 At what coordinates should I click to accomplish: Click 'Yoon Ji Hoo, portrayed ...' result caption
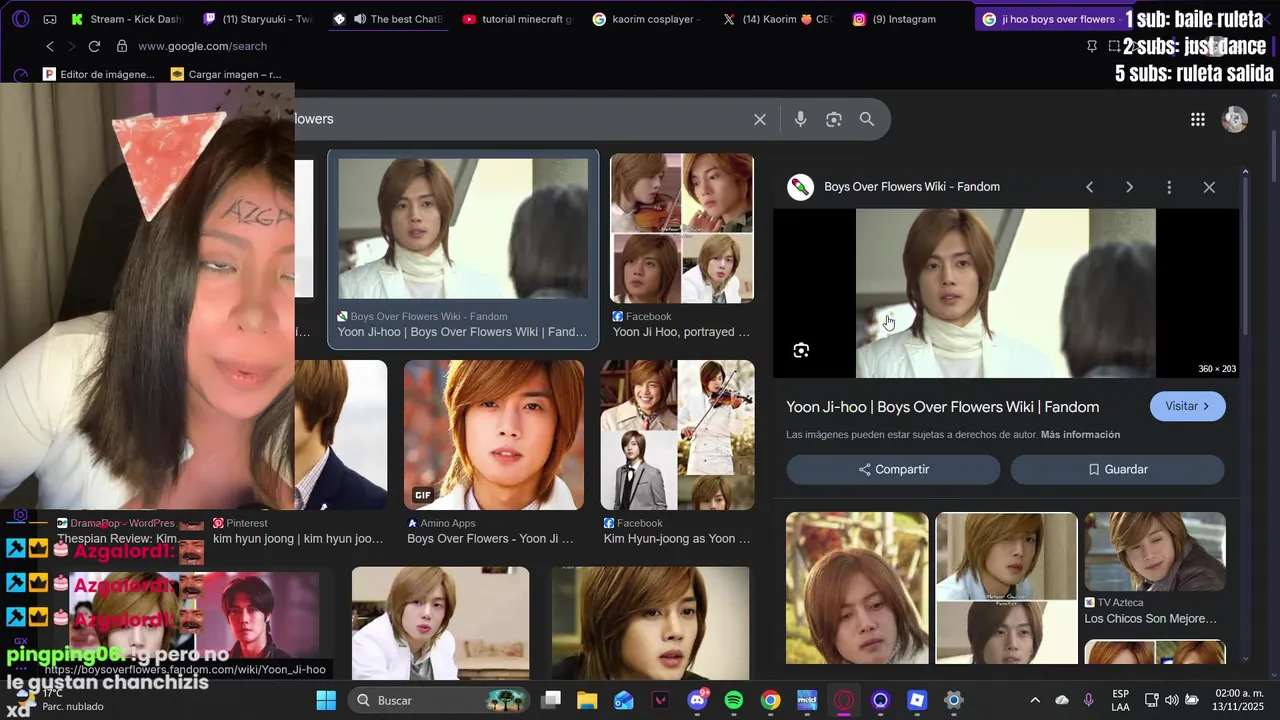[681, 332]
